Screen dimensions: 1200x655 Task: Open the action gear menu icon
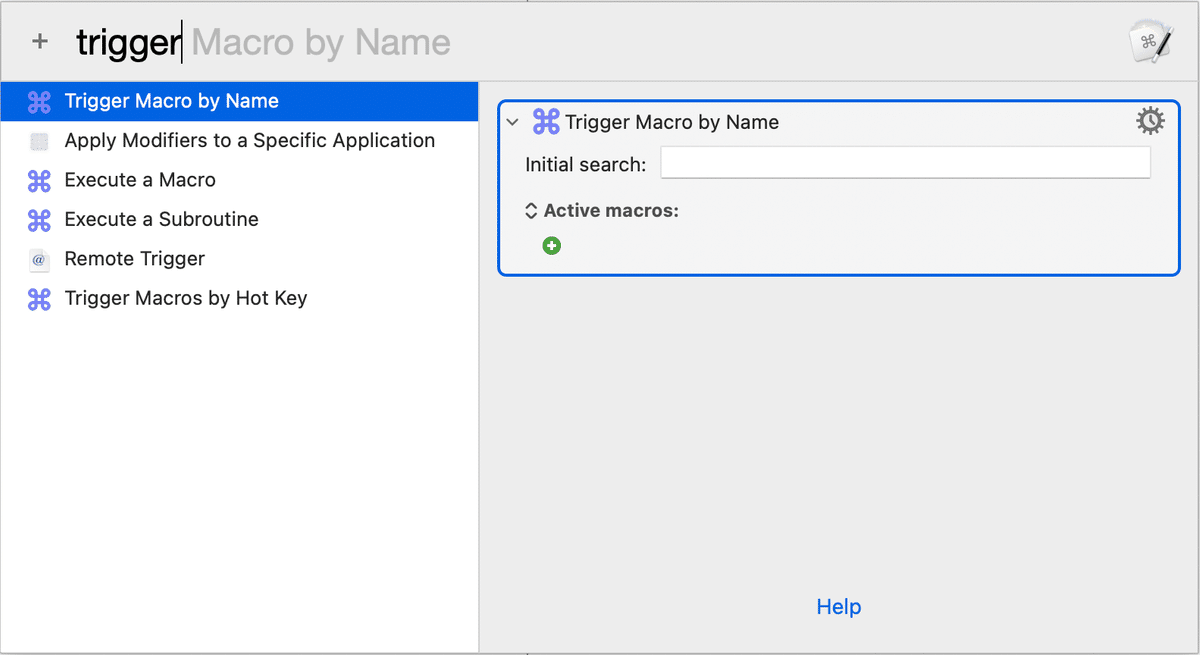pyautogui.click(x=1150, y=122)
